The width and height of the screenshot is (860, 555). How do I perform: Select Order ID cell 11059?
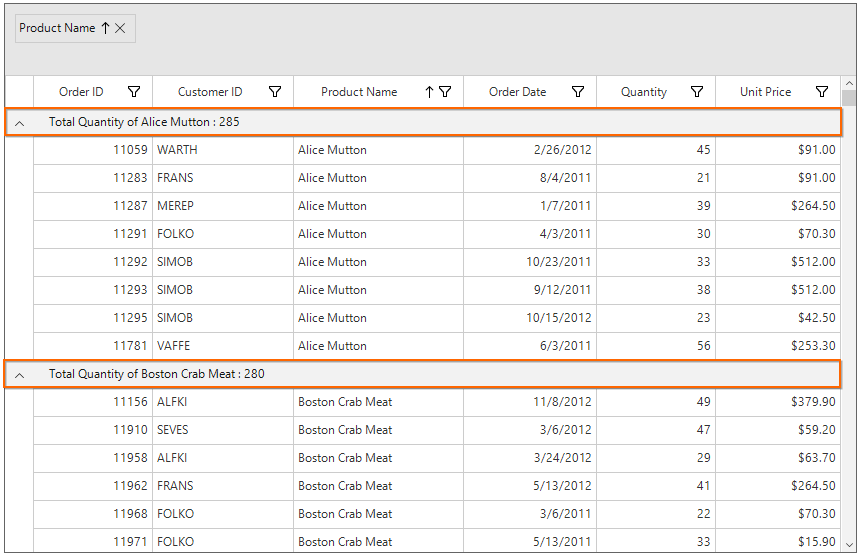(x=93, y=150)
